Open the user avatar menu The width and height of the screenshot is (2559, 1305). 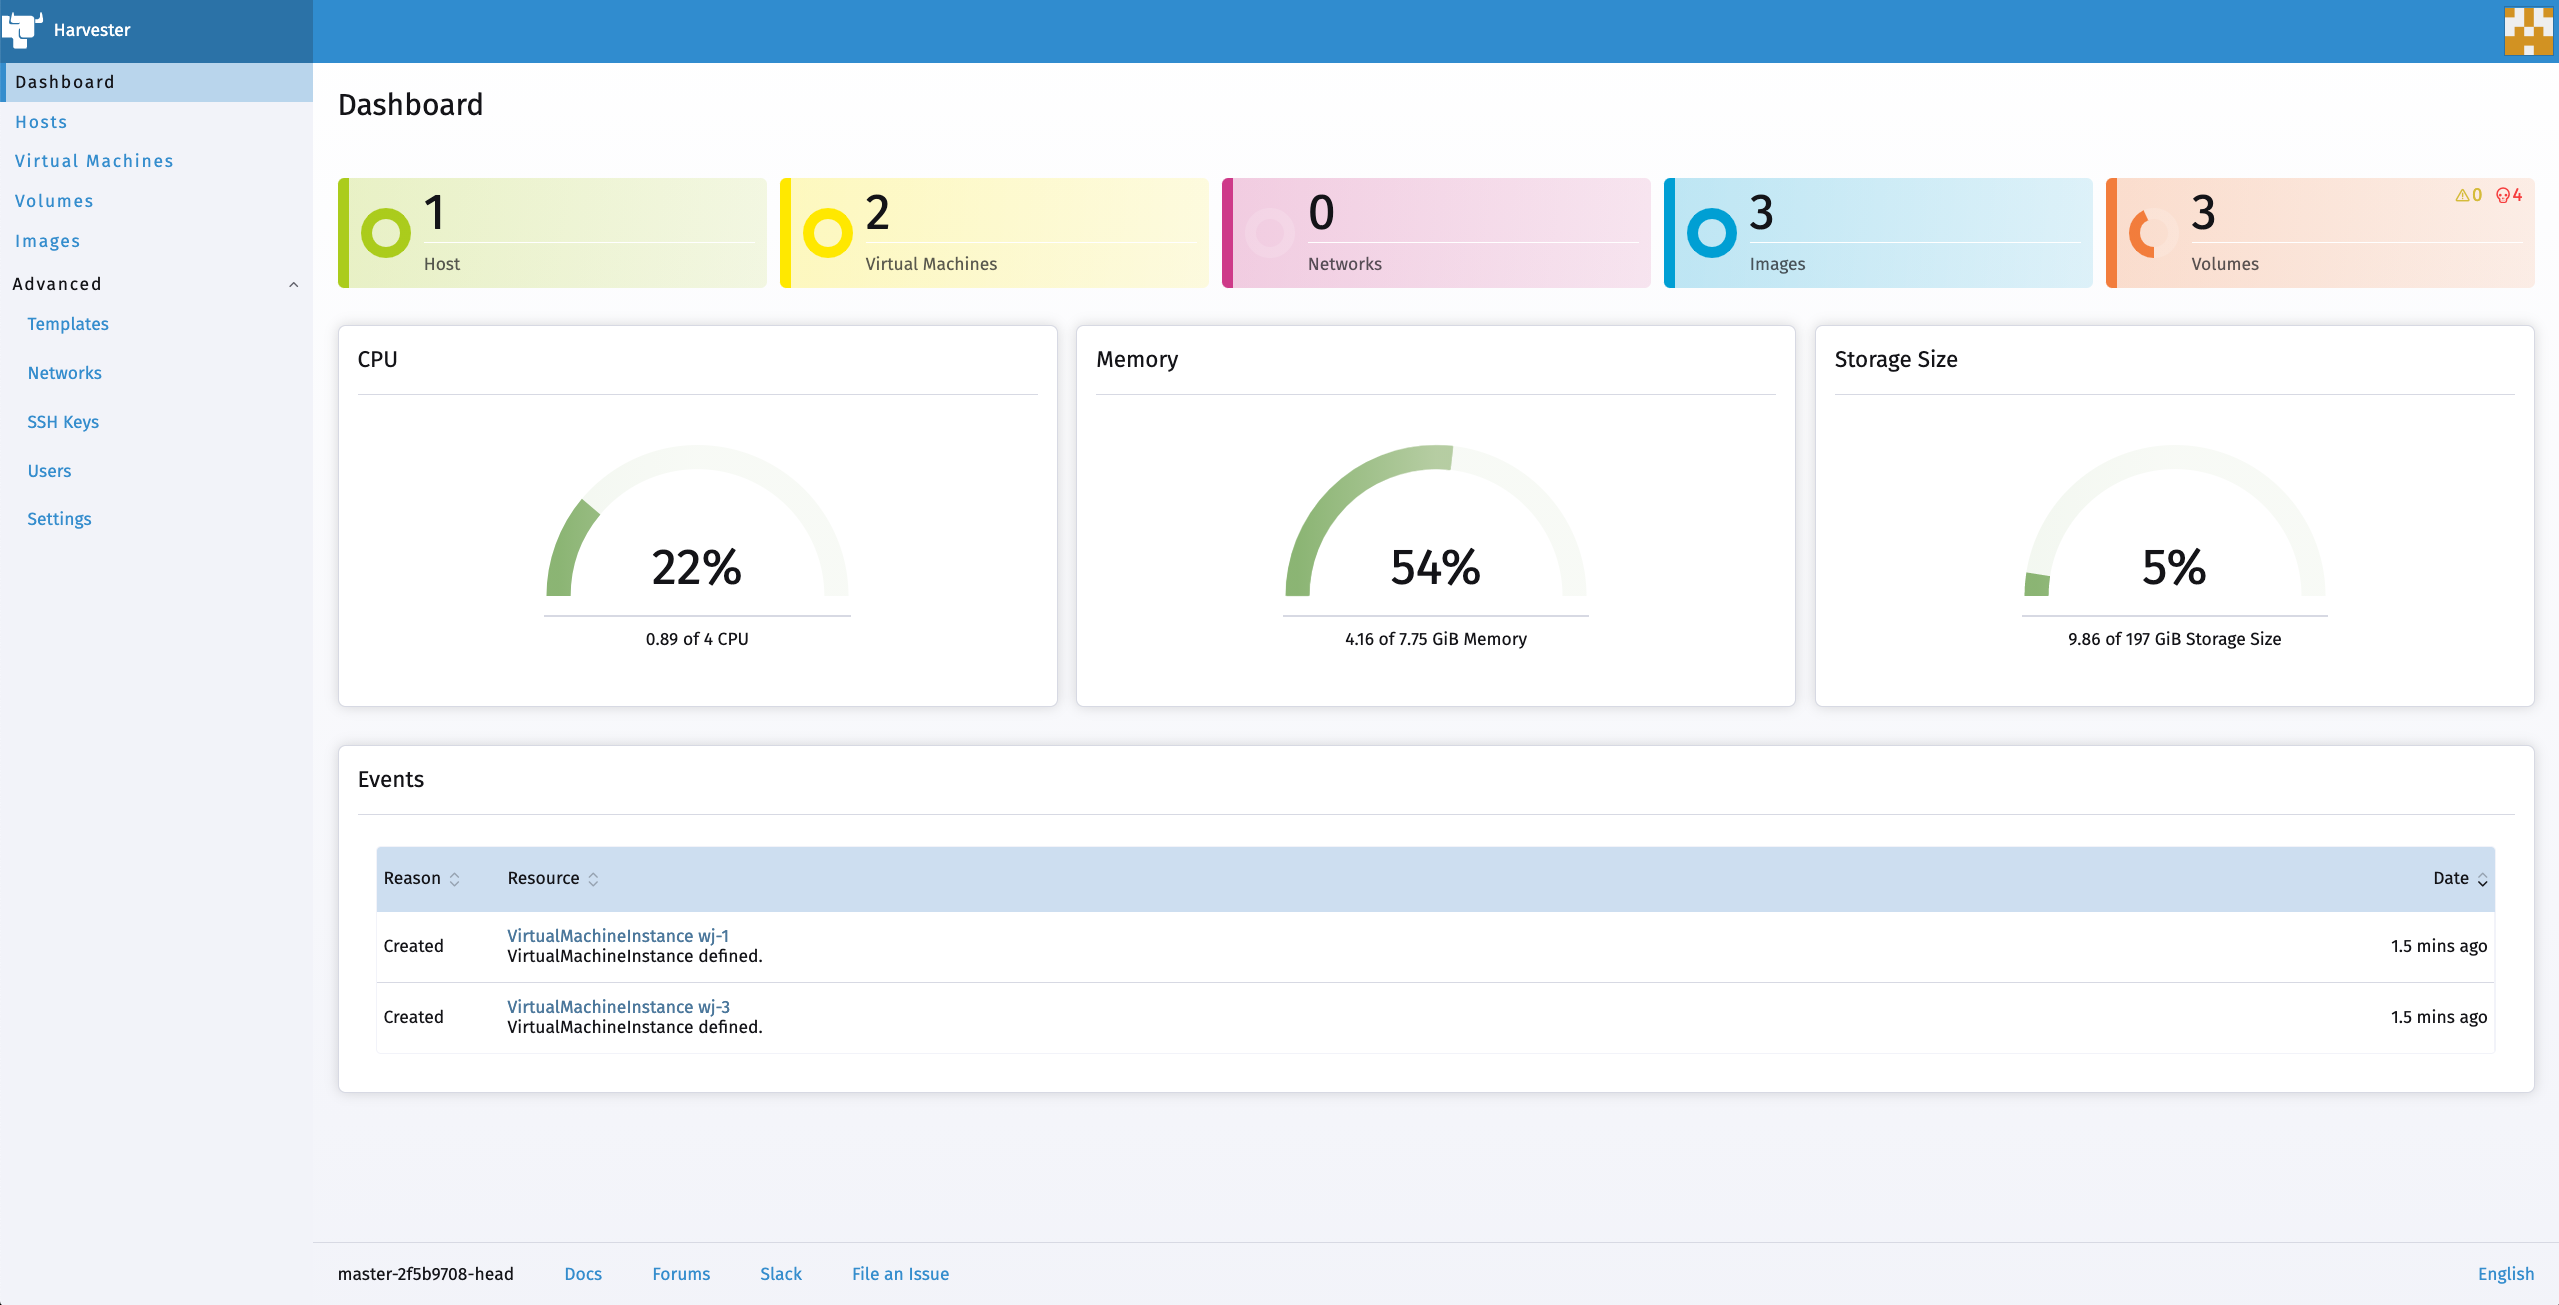click(2527, 30)
